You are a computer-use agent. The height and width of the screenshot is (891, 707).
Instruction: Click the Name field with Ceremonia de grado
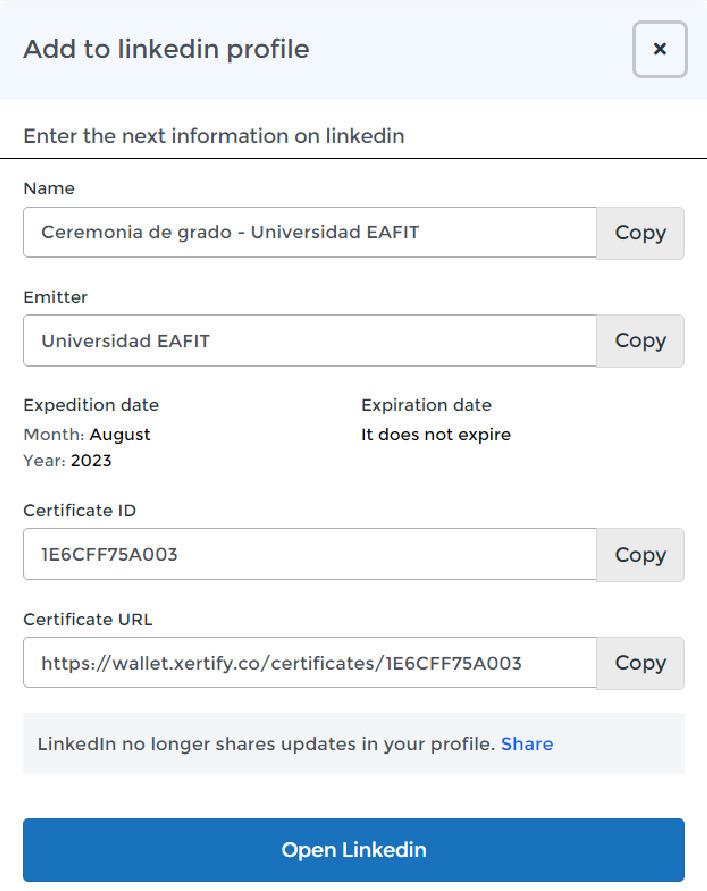[x=310, y=233]
